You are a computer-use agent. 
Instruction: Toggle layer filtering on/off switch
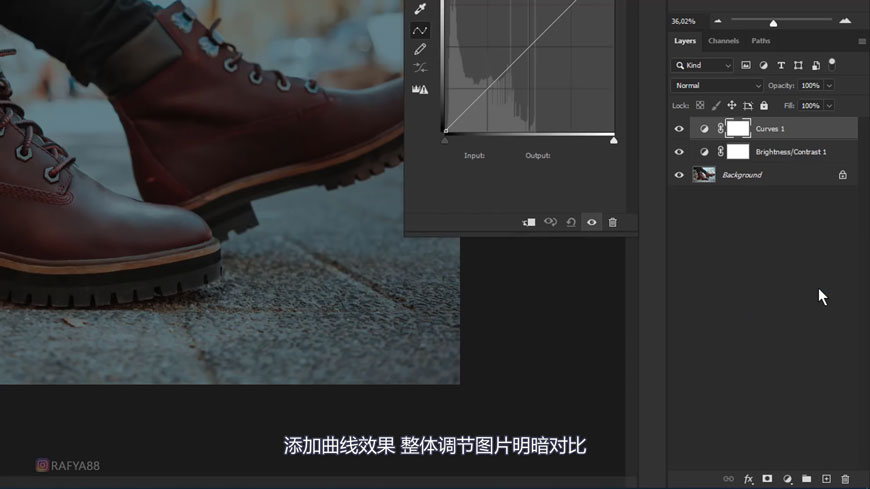[832, 64]
